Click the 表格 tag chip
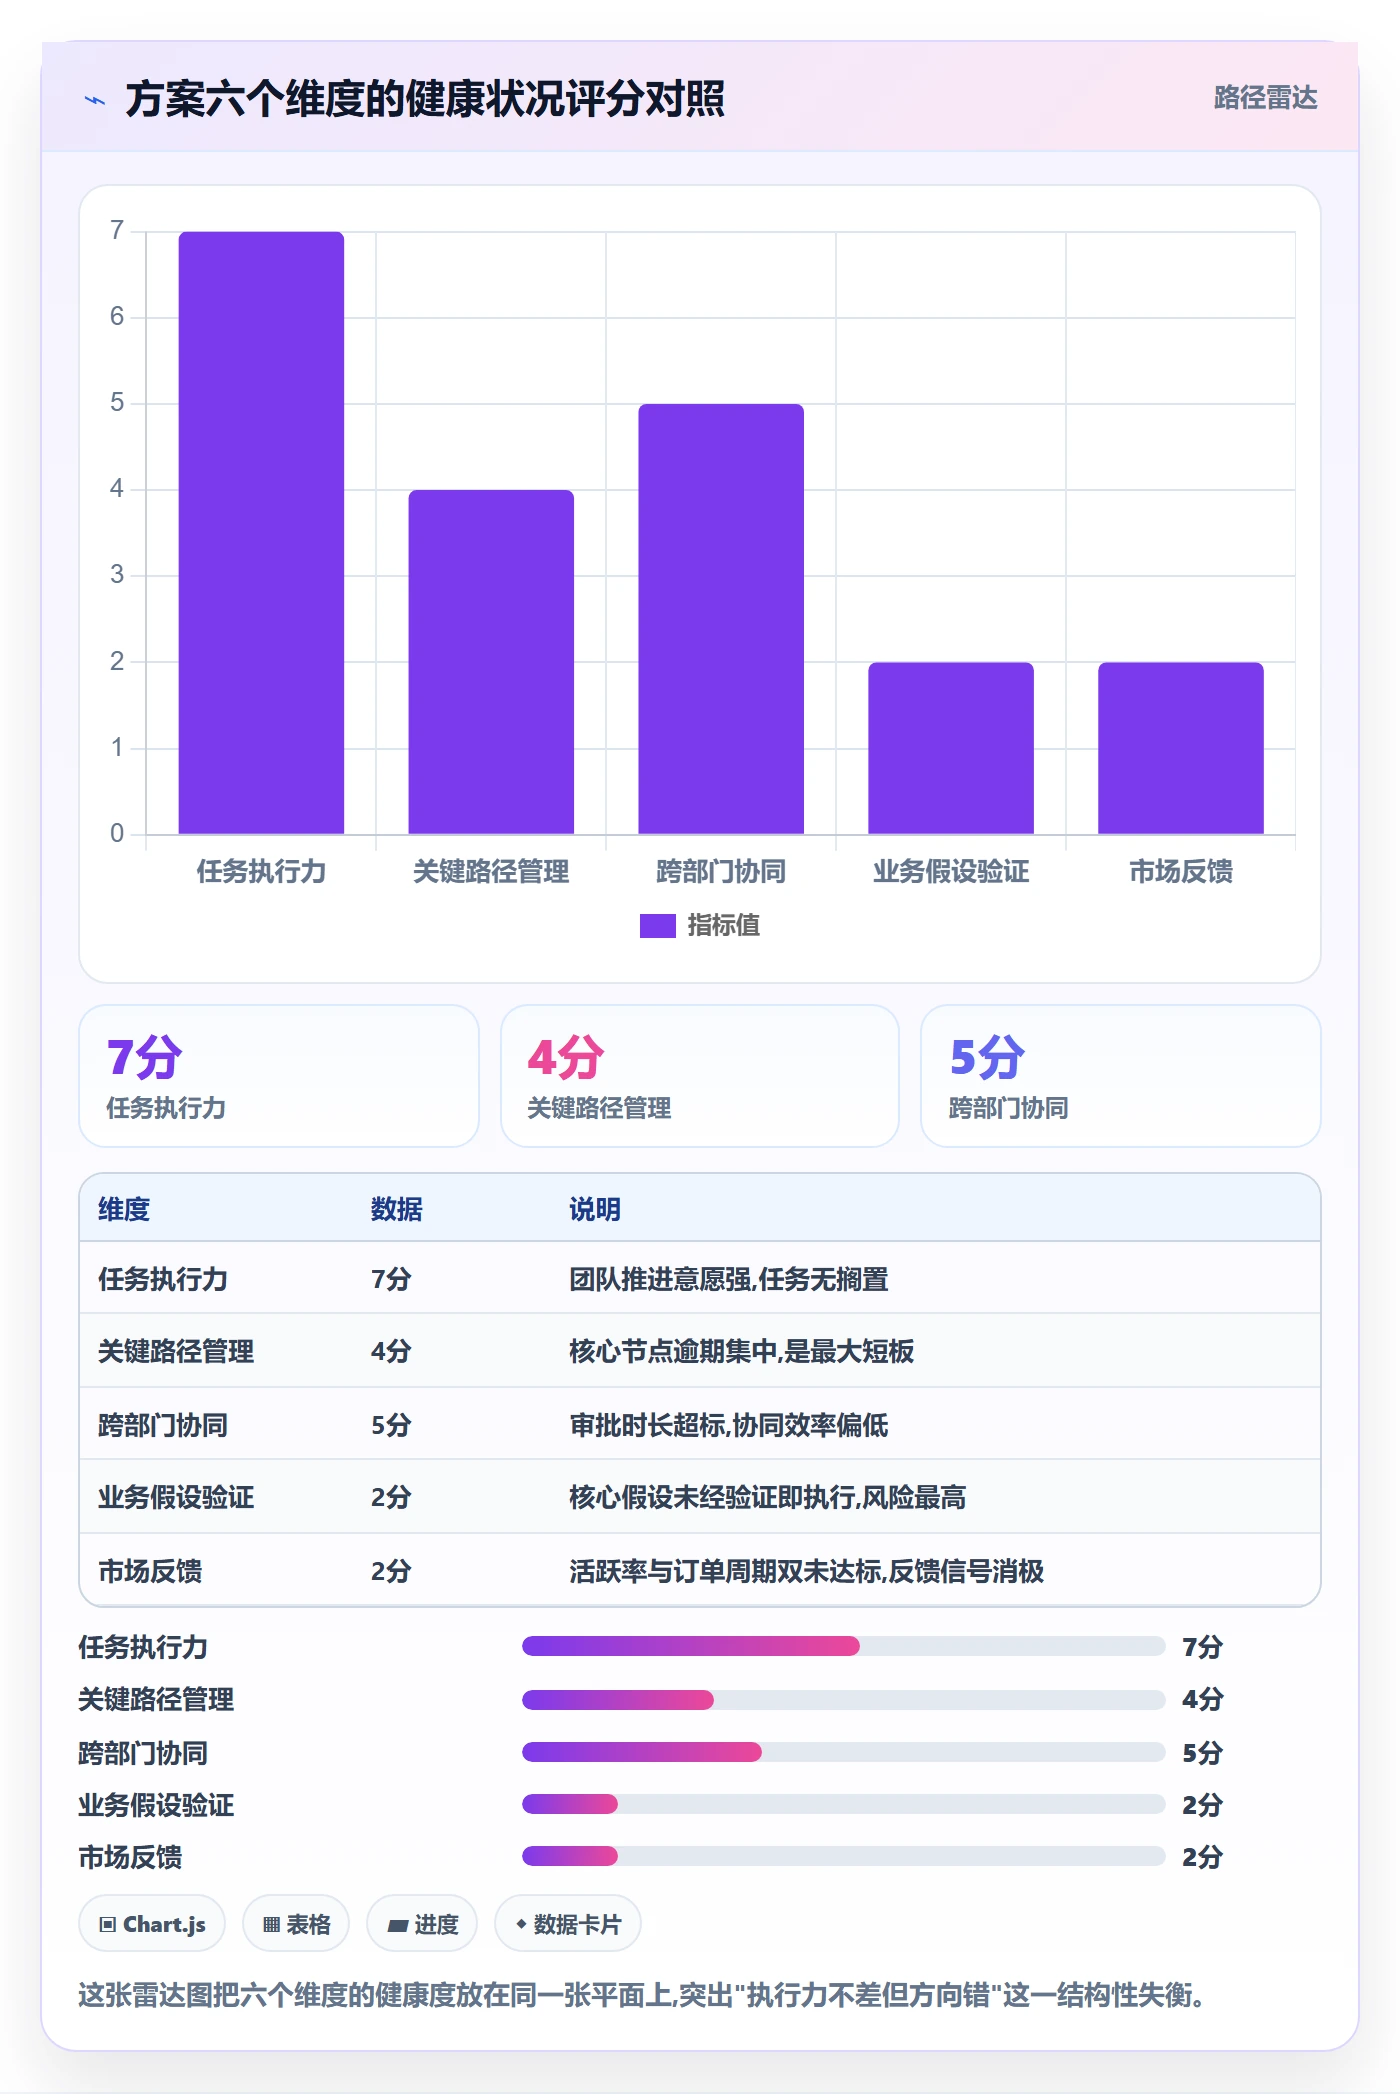The image size is (1400, 2094). 296,1924
